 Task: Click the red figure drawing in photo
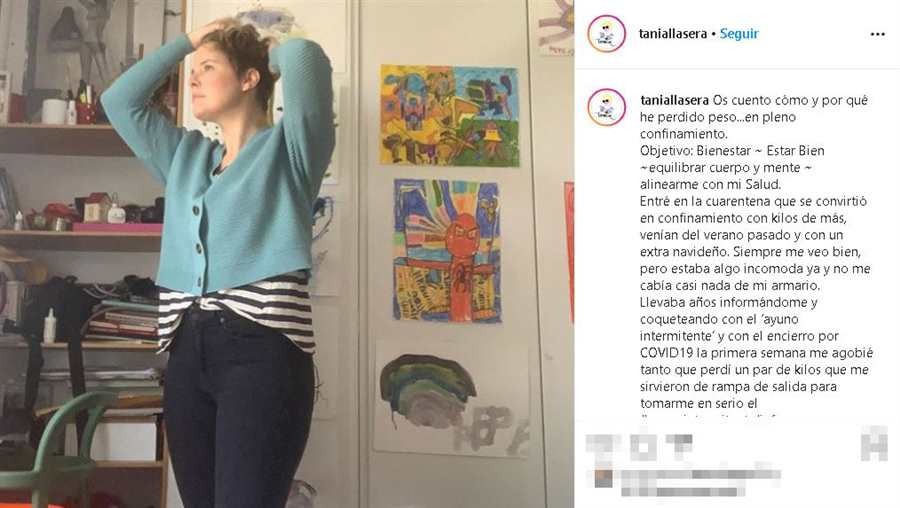[447, 251]
